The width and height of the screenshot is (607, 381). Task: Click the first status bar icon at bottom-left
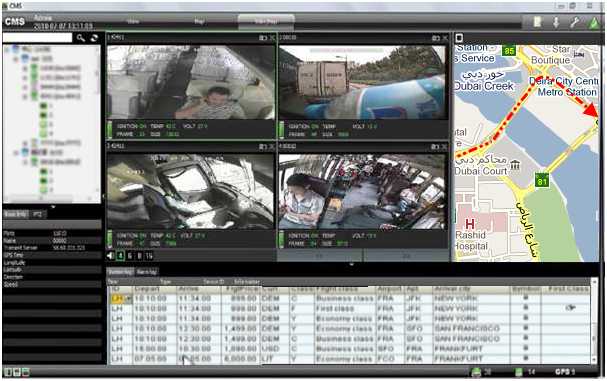(8, 372)
